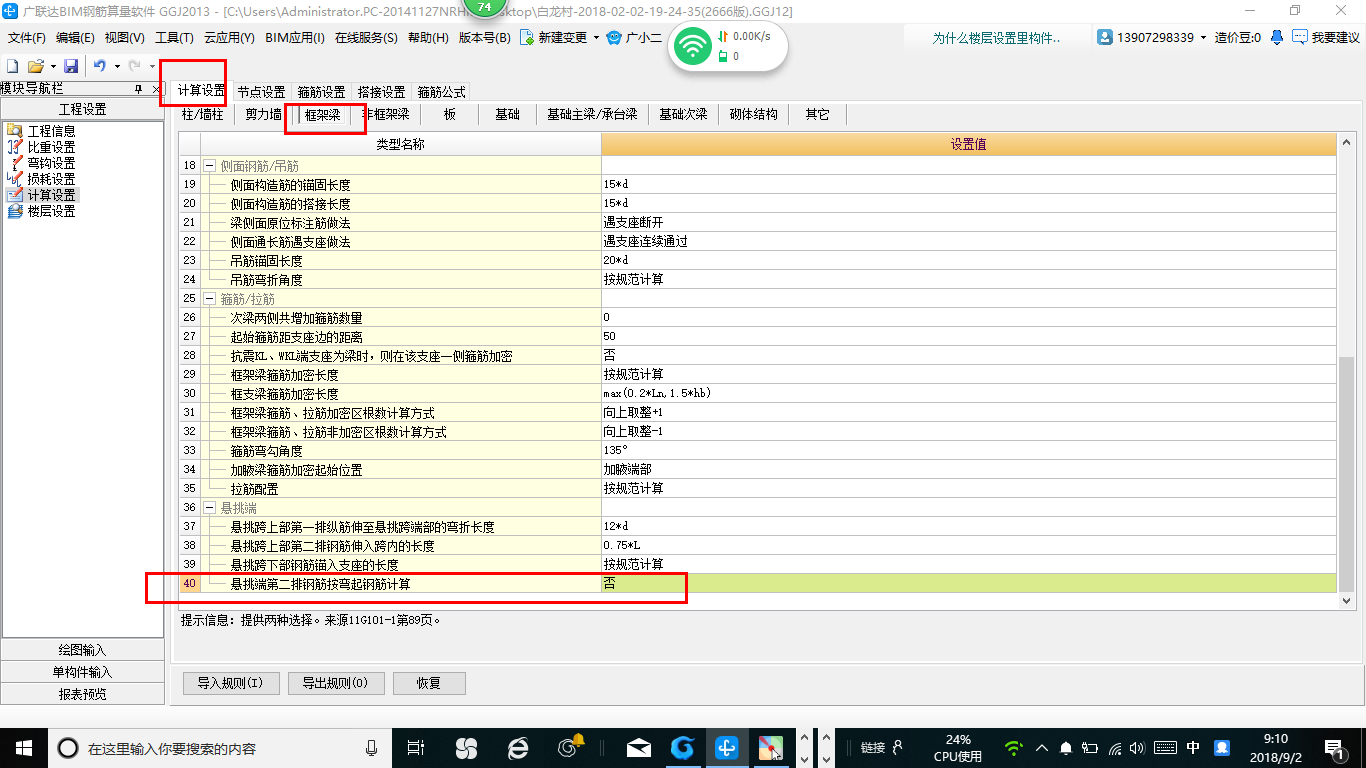Open the dropdown arrow next to Undo
Image resolution: width=1366 pixels, height=768 pixels.
pyautogui.click(x=117, y=66)
